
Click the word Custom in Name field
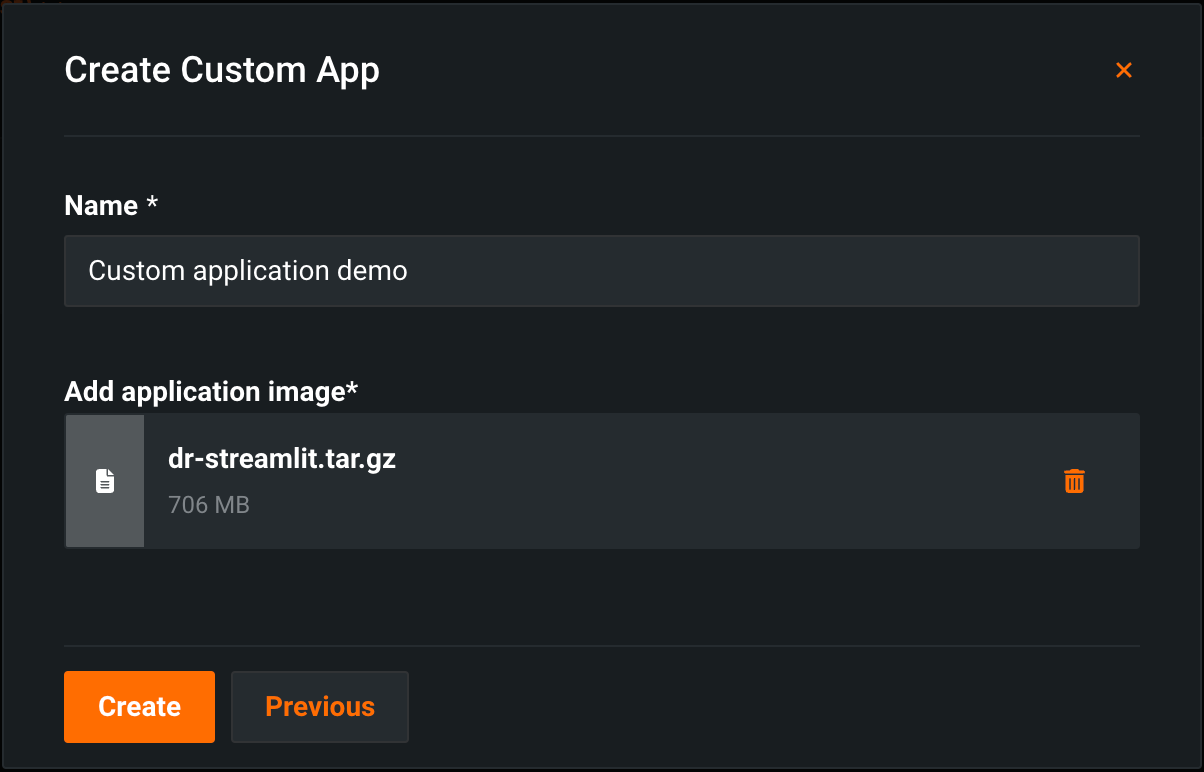(128, 271)
